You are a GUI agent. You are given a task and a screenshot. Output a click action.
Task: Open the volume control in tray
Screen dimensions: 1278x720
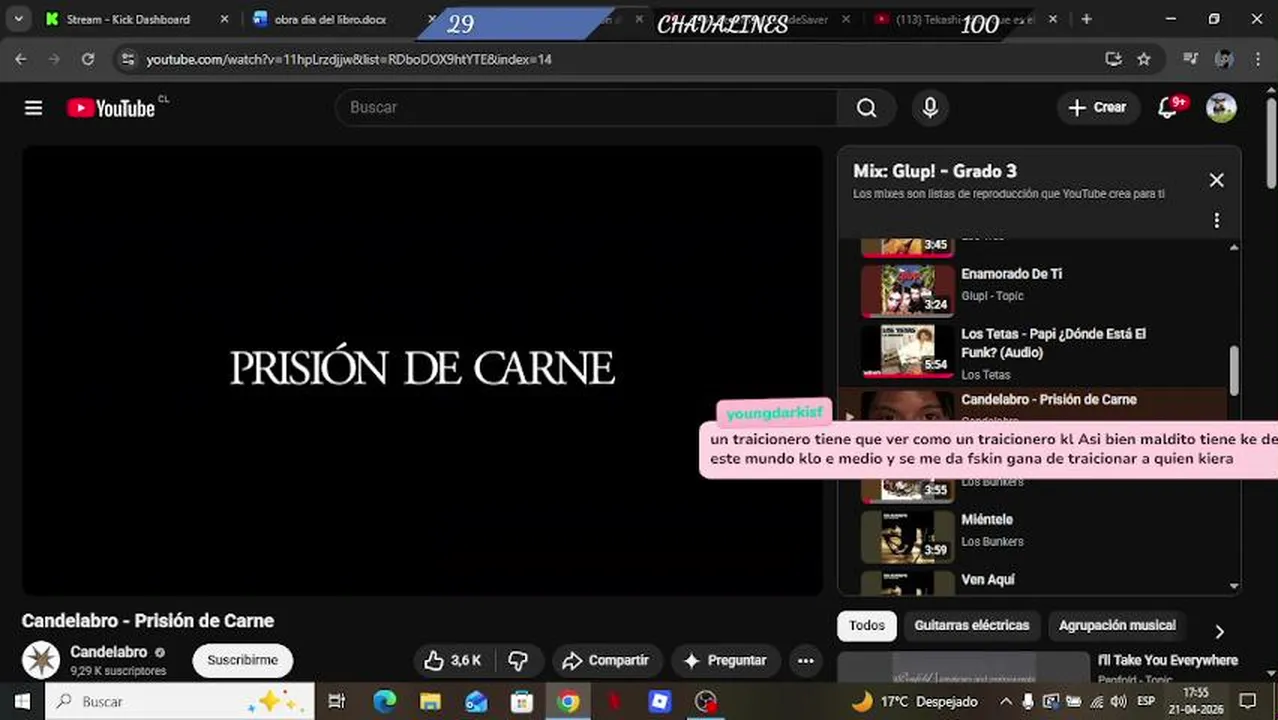(x=1119, y=701)
